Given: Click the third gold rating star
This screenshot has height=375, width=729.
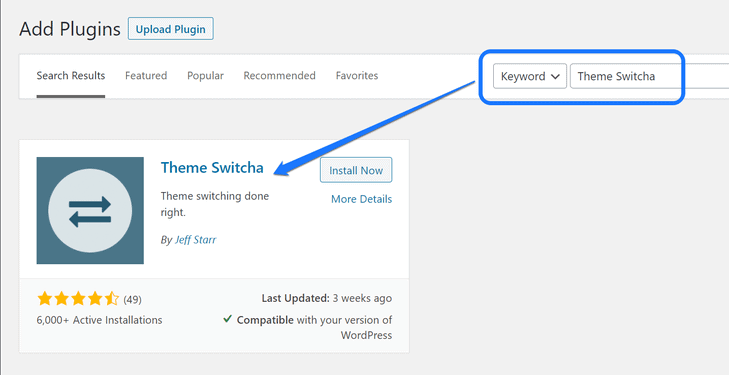Looking at the screenshot, I should click(78, 298).
